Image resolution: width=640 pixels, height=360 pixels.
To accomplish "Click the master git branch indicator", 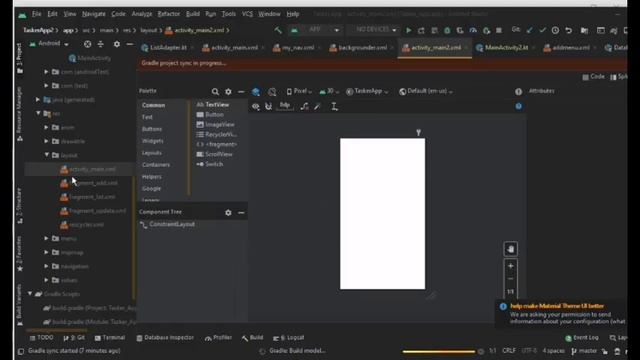I will [x=584, y=351].
